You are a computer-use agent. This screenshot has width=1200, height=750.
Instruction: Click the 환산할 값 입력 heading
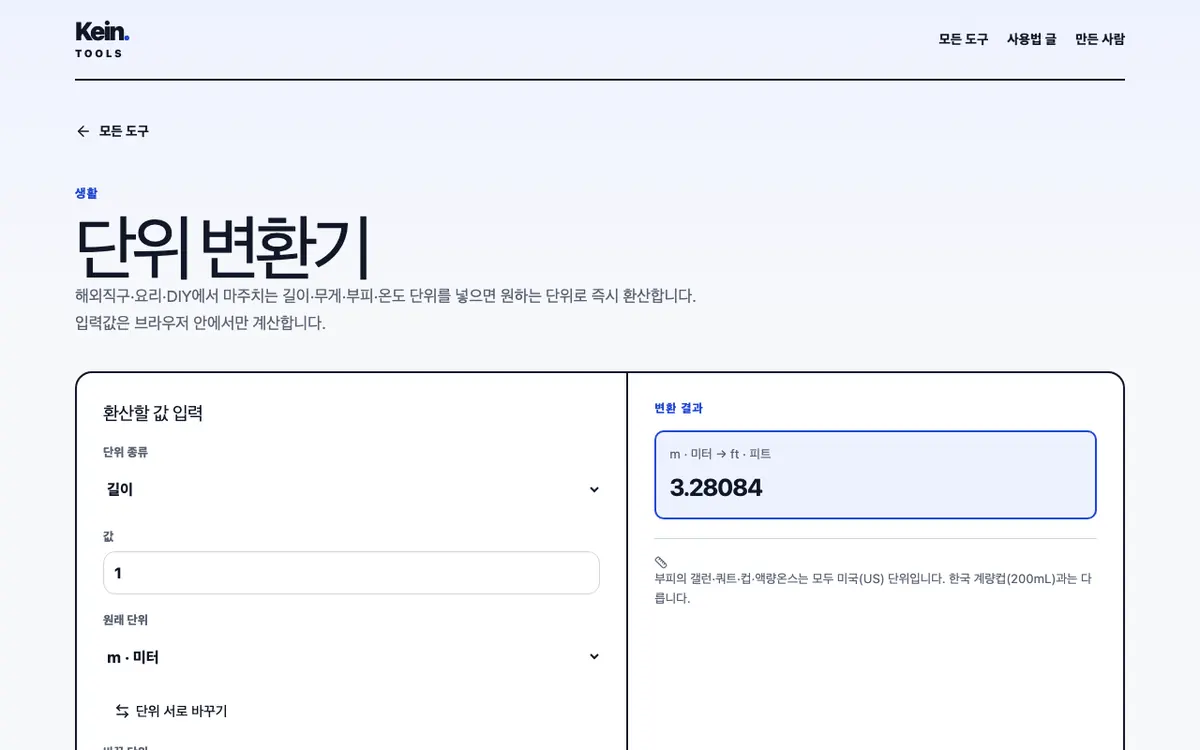[153, 413]
